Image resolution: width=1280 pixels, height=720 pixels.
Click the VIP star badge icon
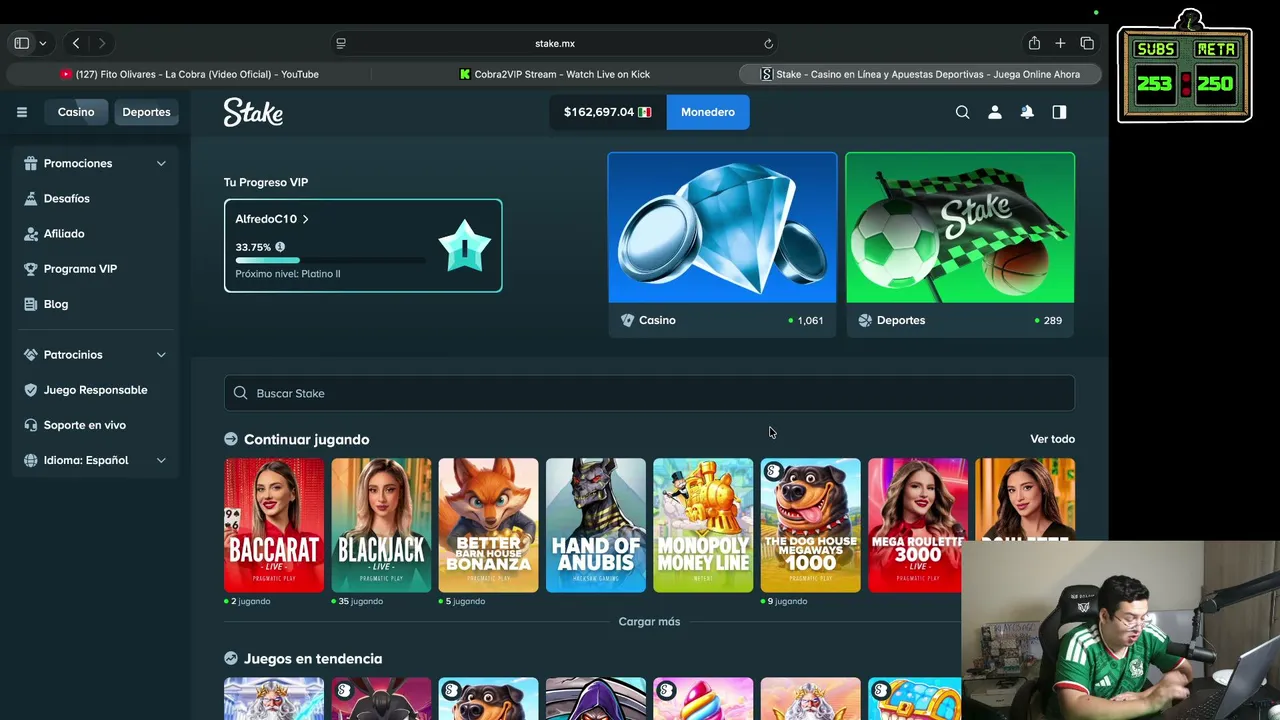tap(465, 246)
